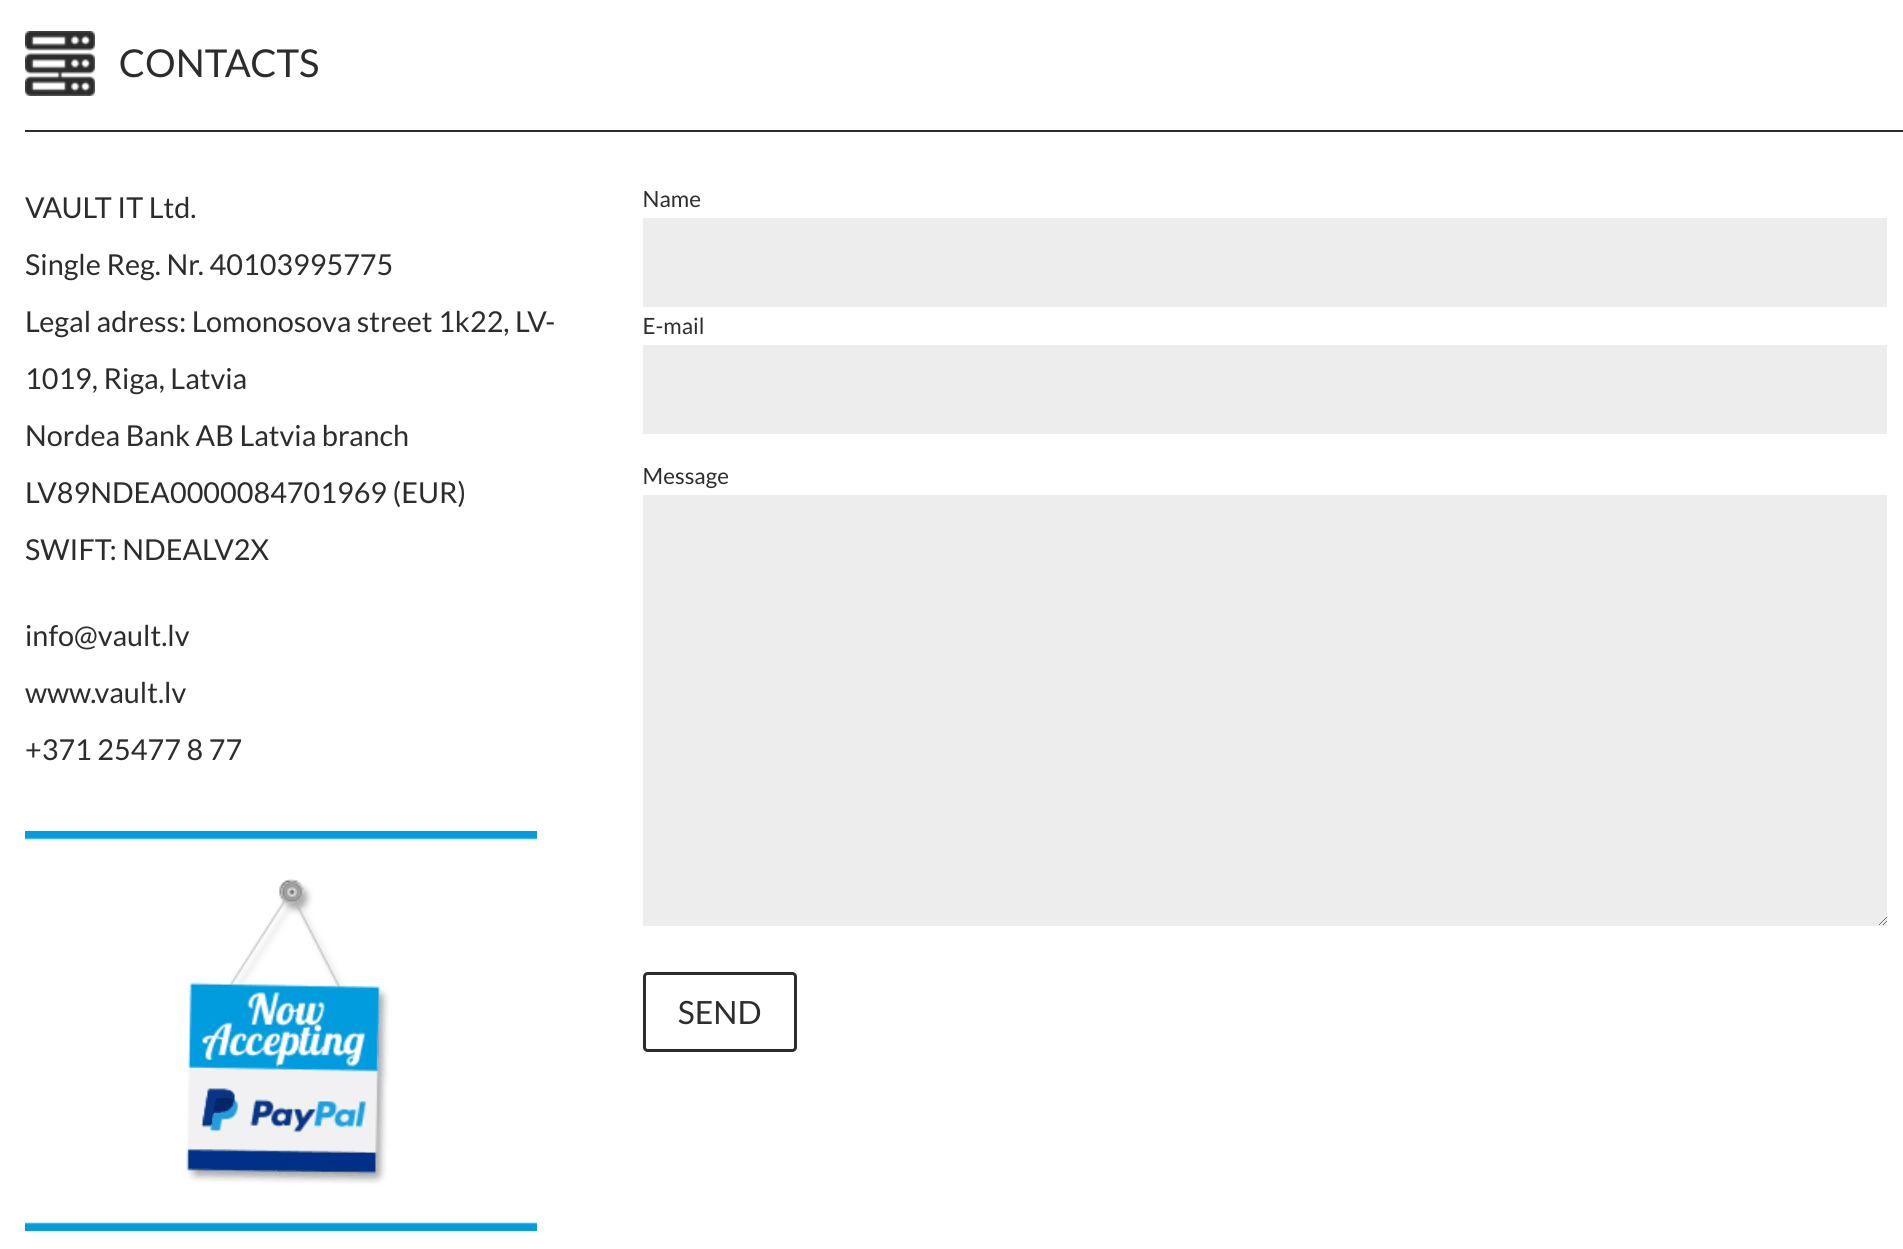This screenshot has height=1249, width=1903.
Task: Click the SEND button
Action: 720,1012
